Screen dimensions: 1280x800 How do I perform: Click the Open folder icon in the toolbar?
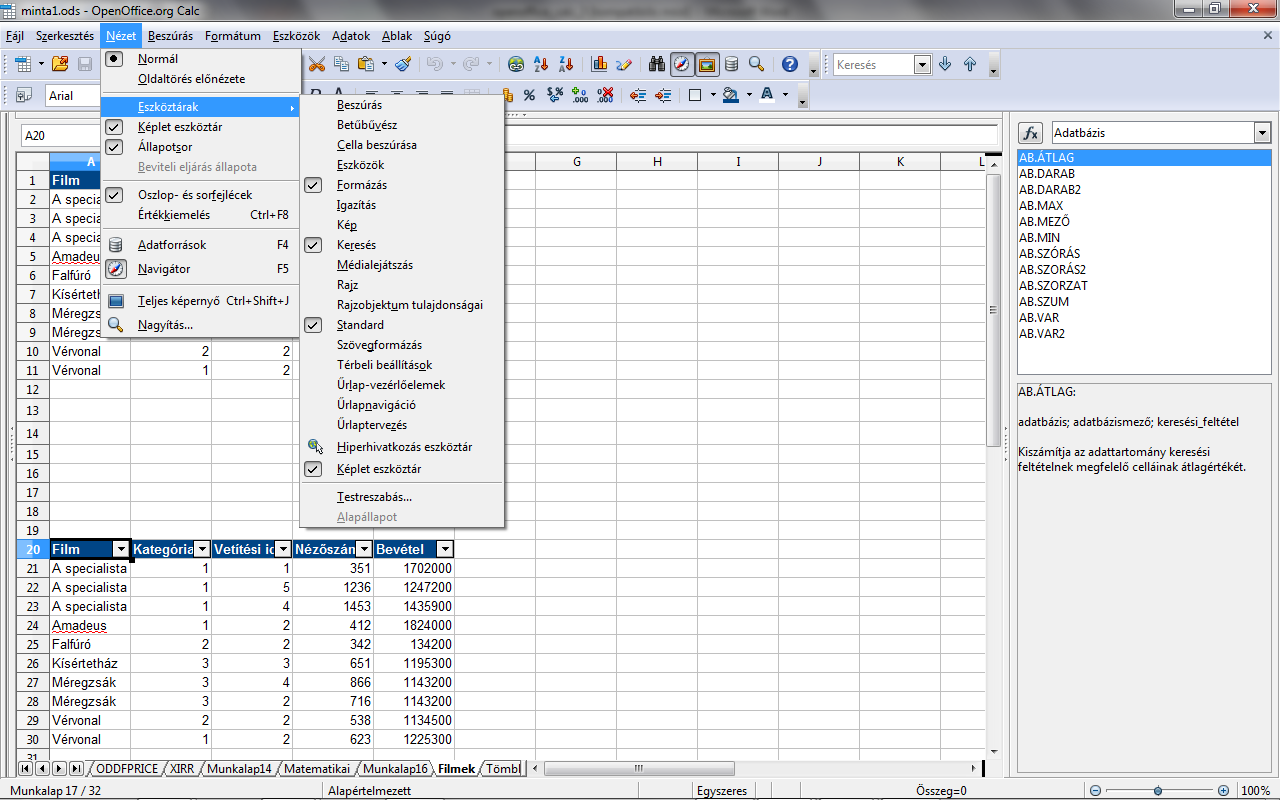pyautogui.click(x=60, y=64)
